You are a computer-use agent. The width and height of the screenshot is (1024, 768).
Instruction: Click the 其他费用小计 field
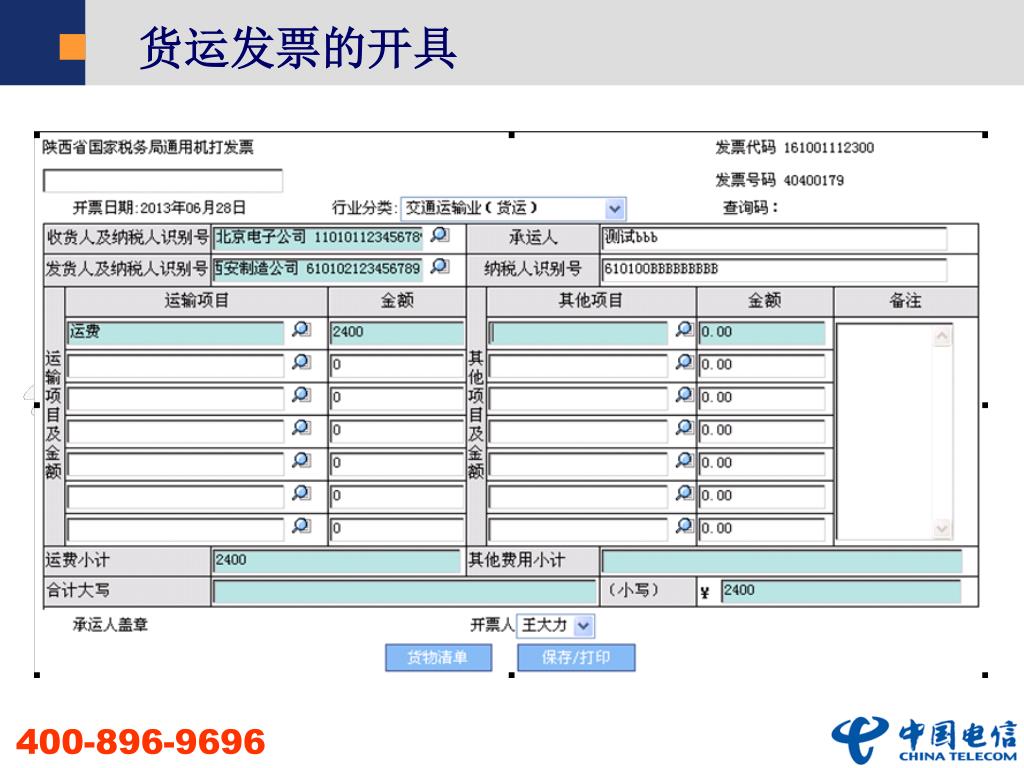tap(782, 561)
